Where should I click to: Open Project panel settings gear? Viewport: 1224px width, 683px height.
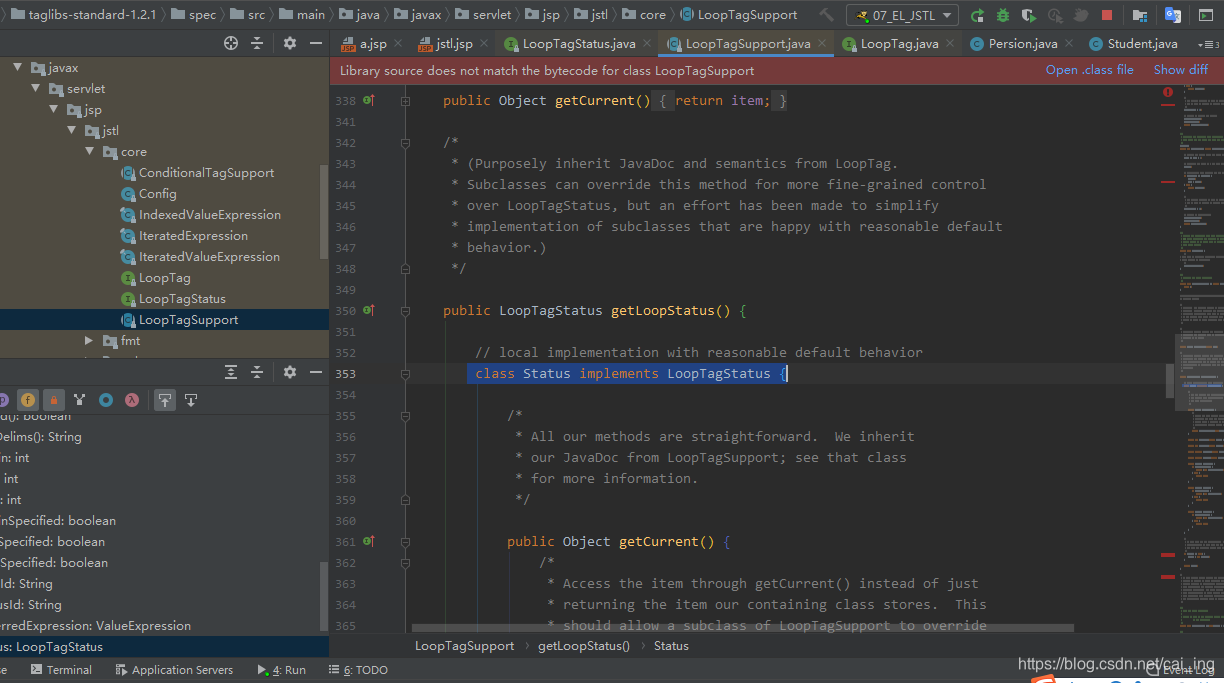click(290, 43)
